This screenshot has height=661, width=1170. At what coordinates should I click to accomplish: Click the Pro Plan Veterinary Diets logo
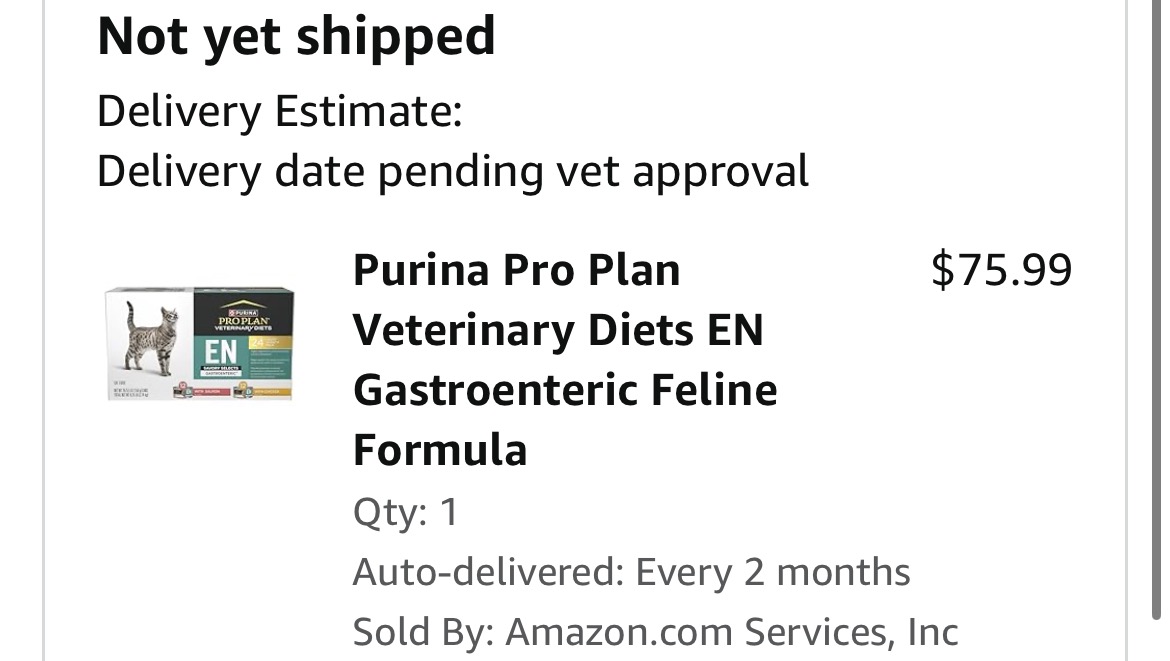(243, 316)
